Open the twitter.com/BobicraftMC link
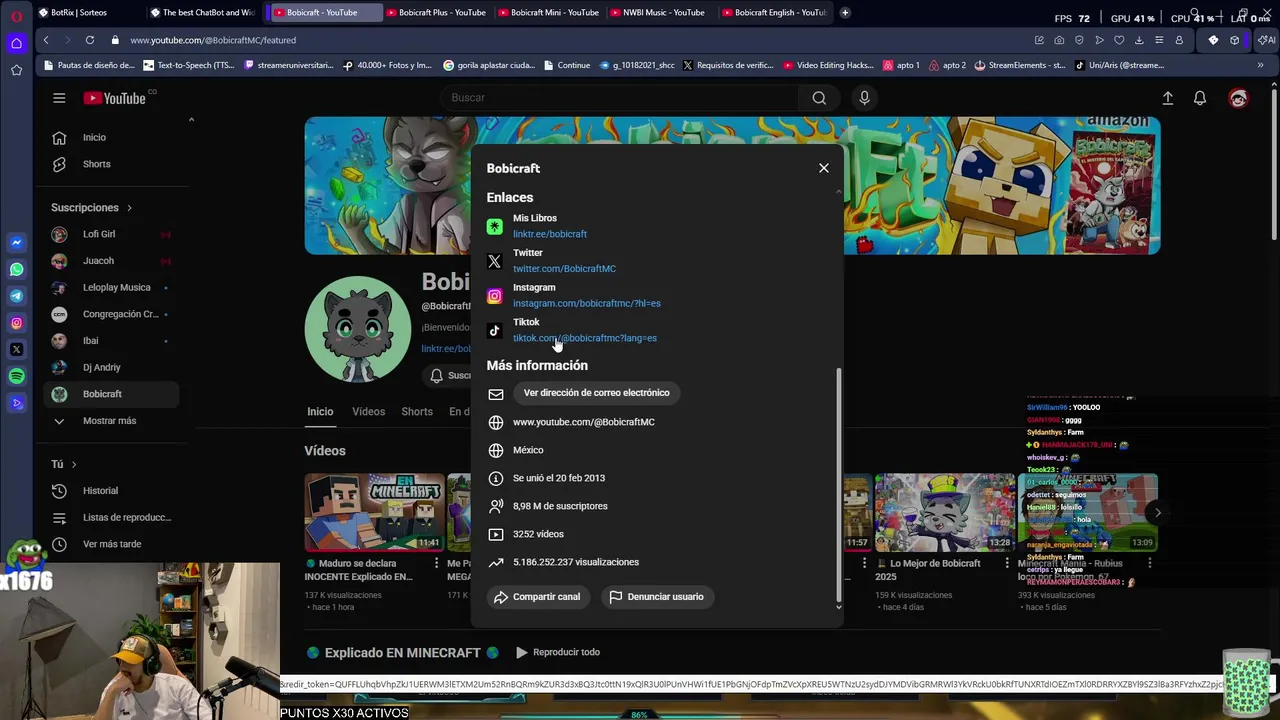 pos(564,269)
